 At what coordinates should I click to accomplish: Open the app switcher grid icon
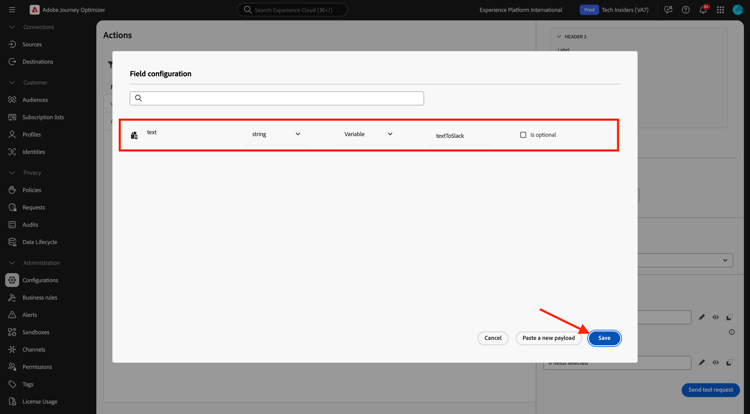720,10
